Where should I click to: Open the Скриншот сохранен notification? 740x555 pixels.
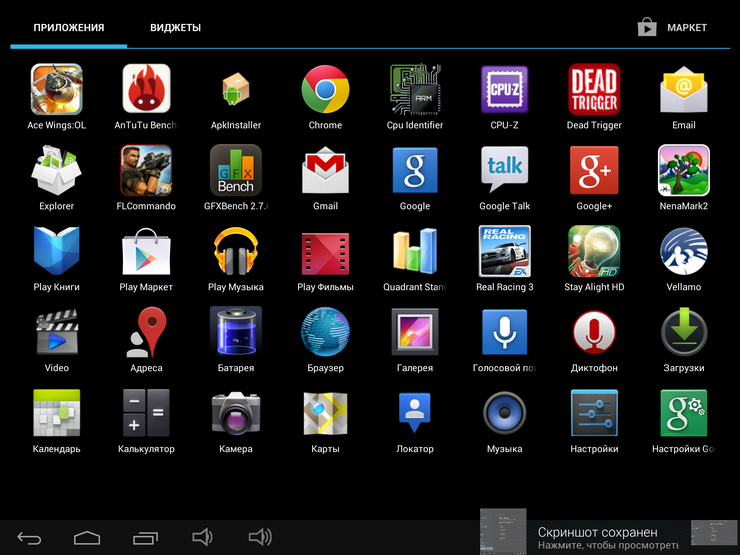tap(609, 538)
